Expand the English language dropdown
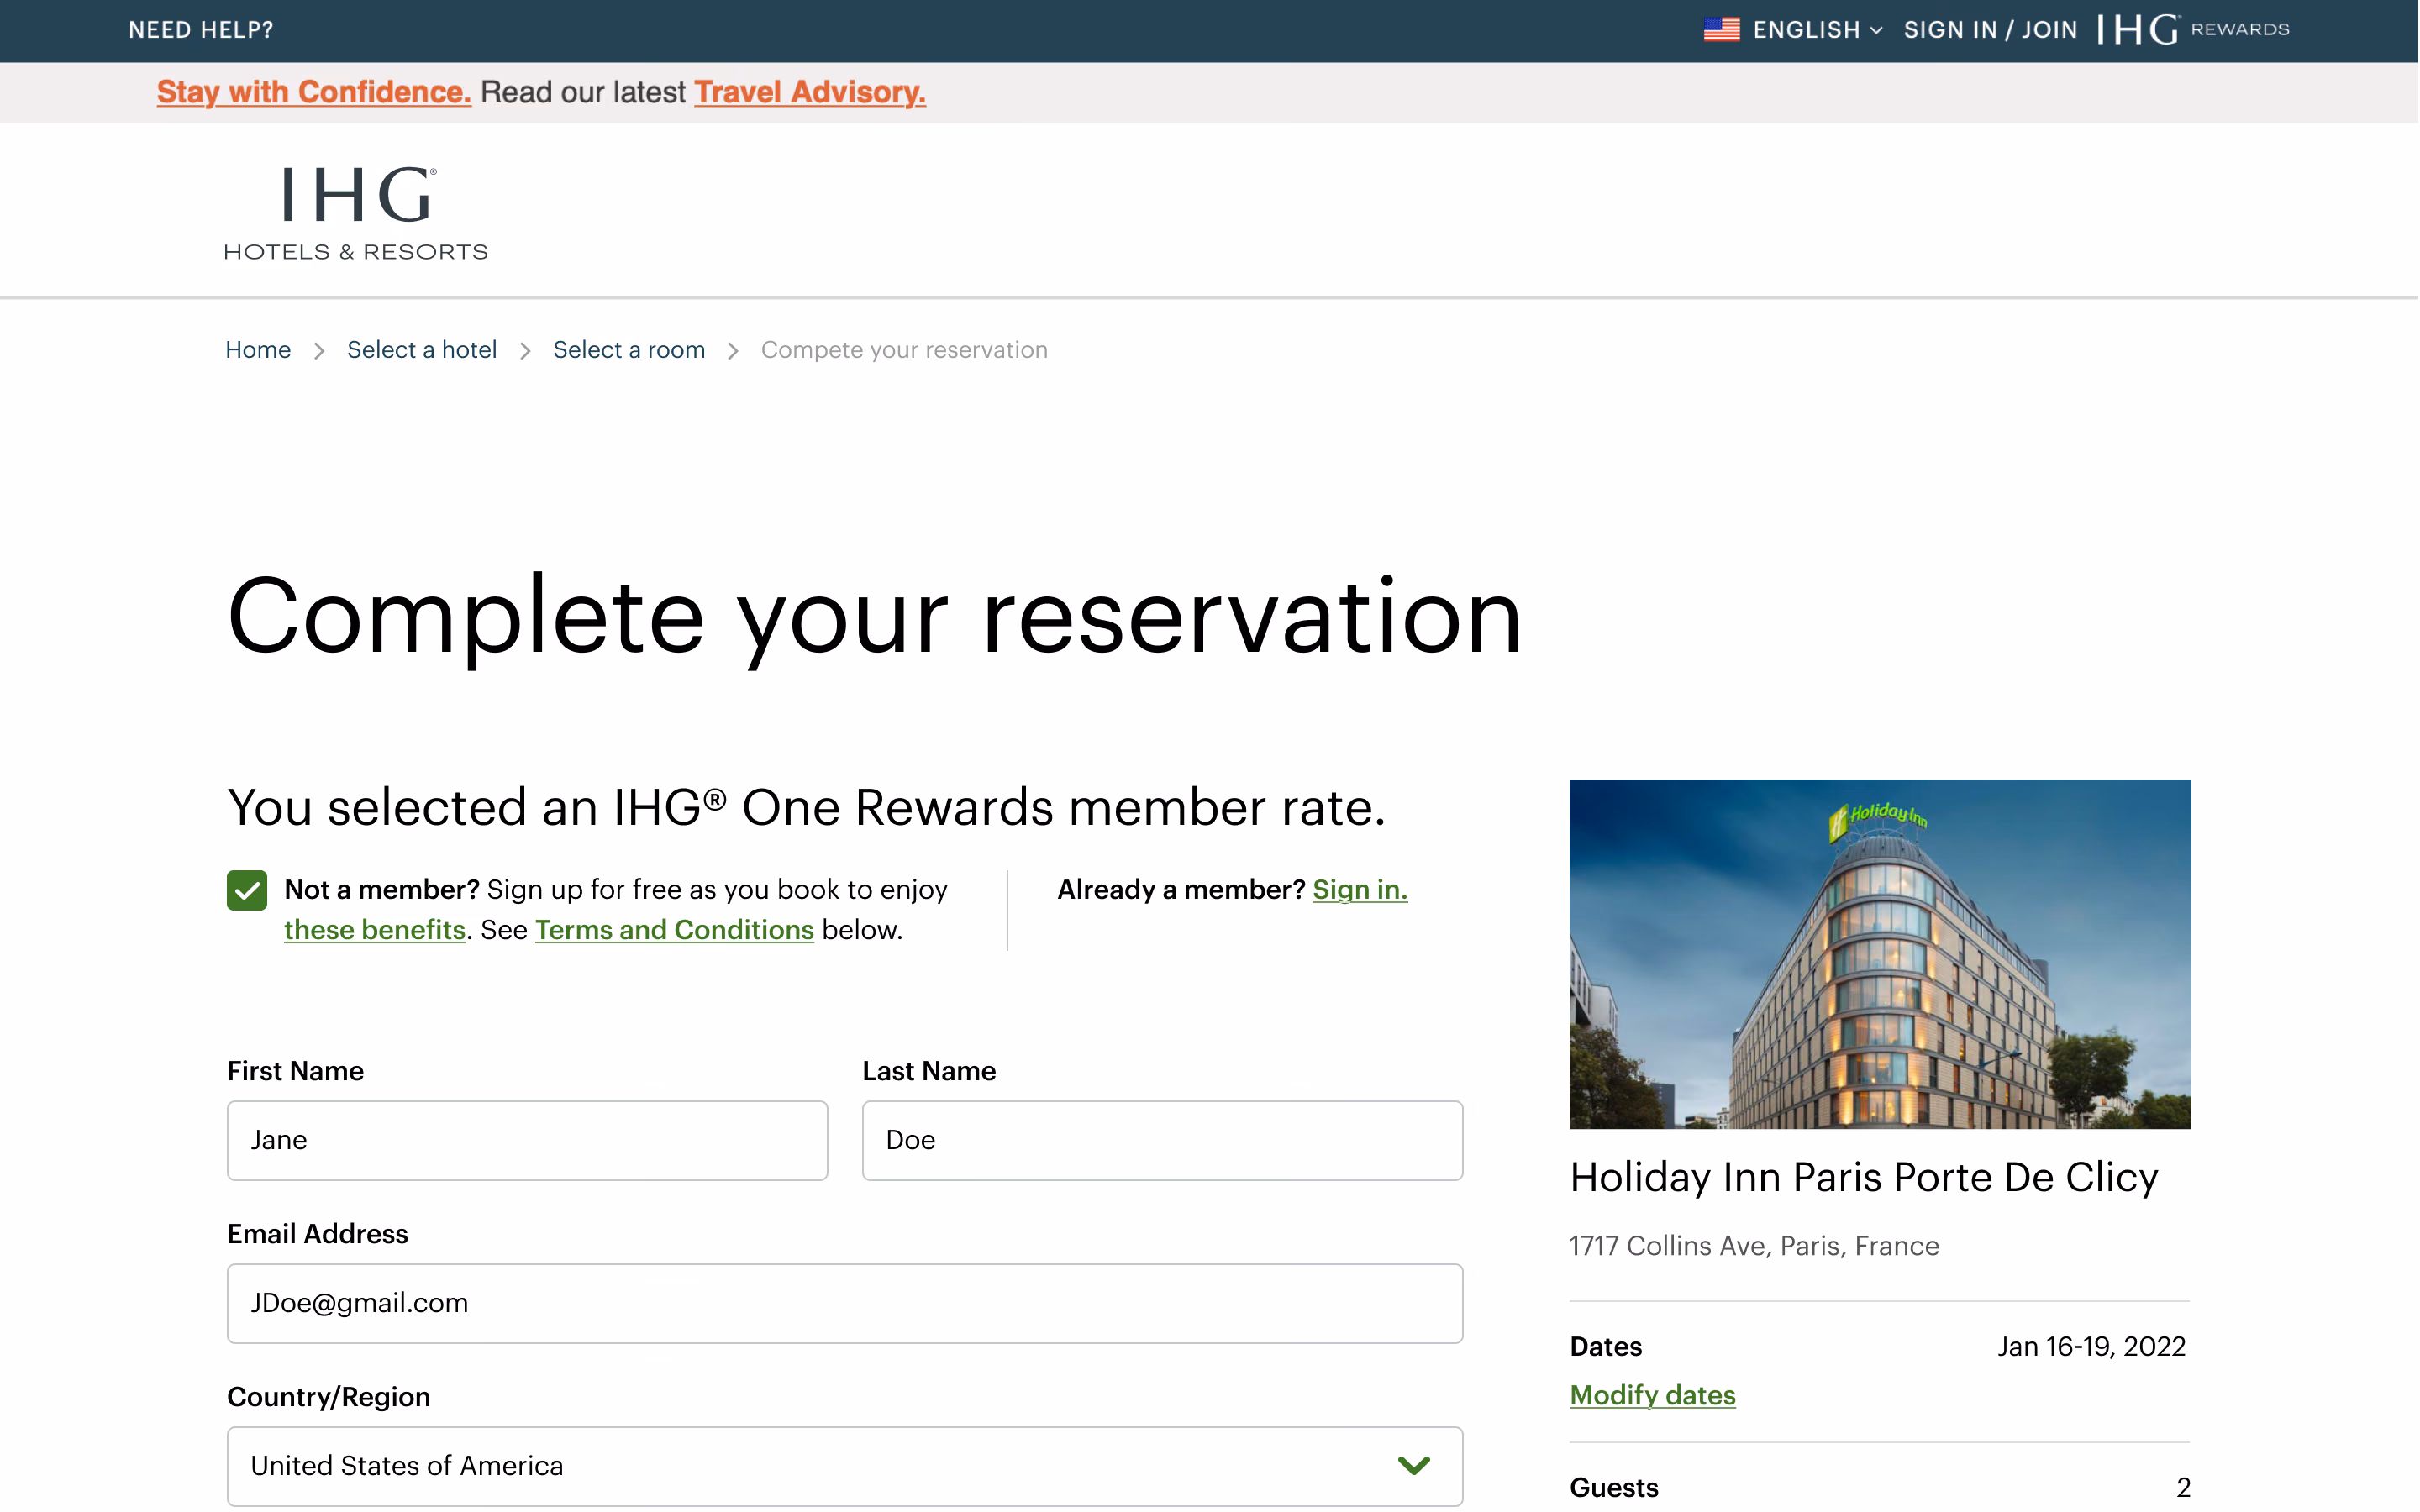Viewport: 2420px width, 1512px height. click(1817, 30)
